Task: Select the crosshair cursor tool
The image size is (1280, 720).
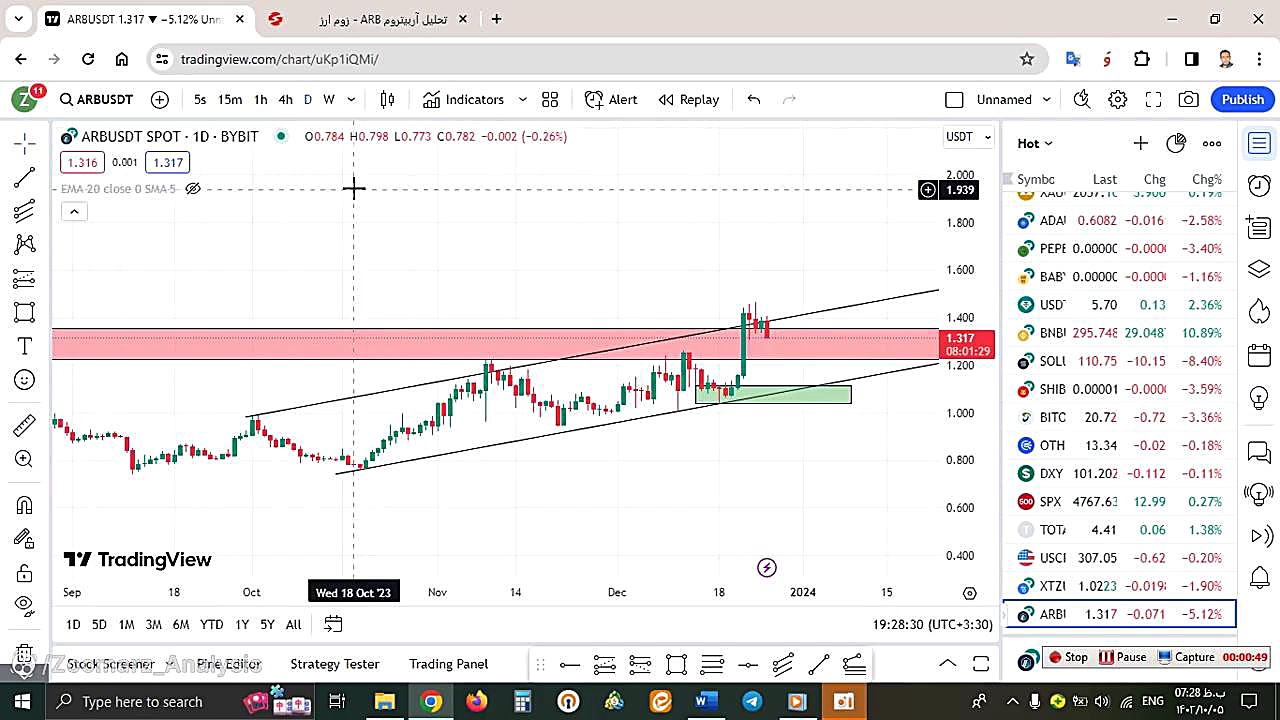Action: 25,144
